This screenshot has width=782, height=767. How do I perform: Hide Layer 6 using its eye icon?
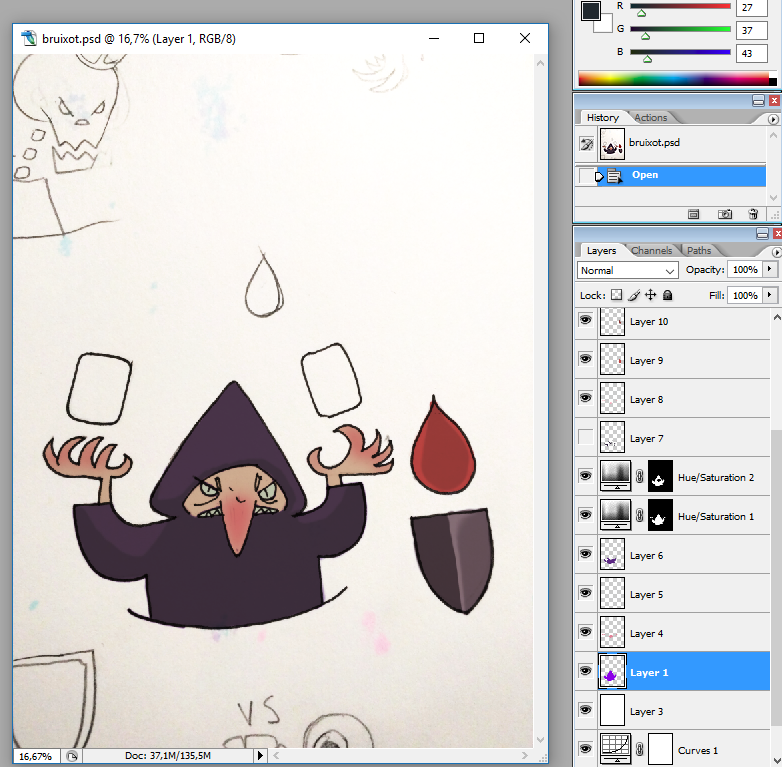pyautogui.click(x=586, y=554)
